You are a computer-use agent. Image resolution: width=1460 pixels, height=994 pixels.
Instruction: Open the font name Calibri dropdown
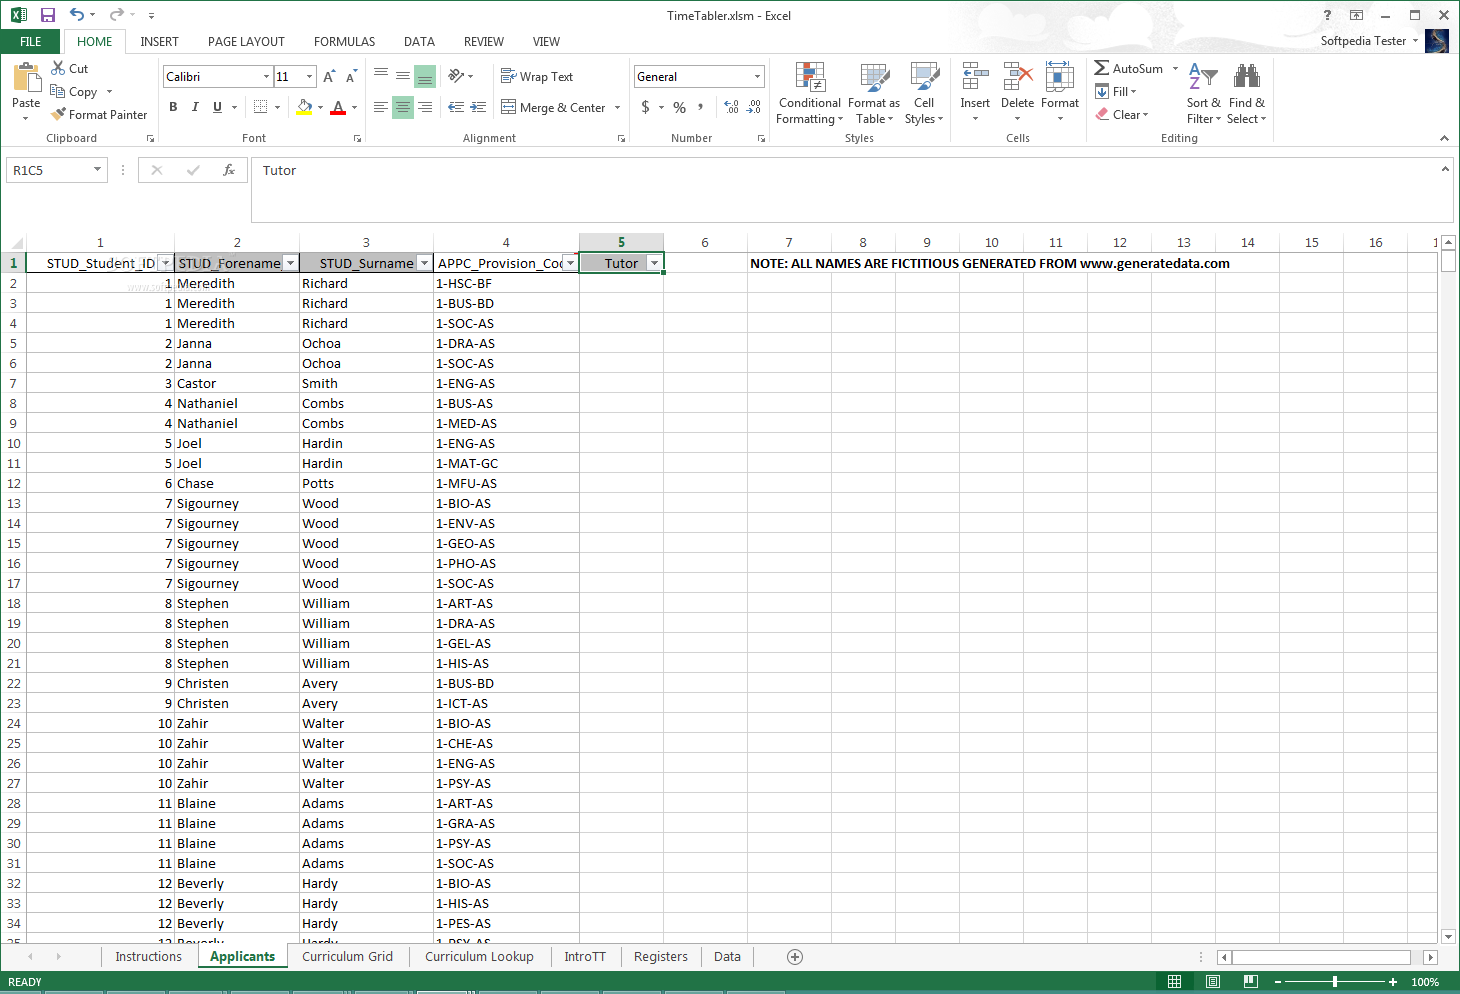[x=266, y=76]
